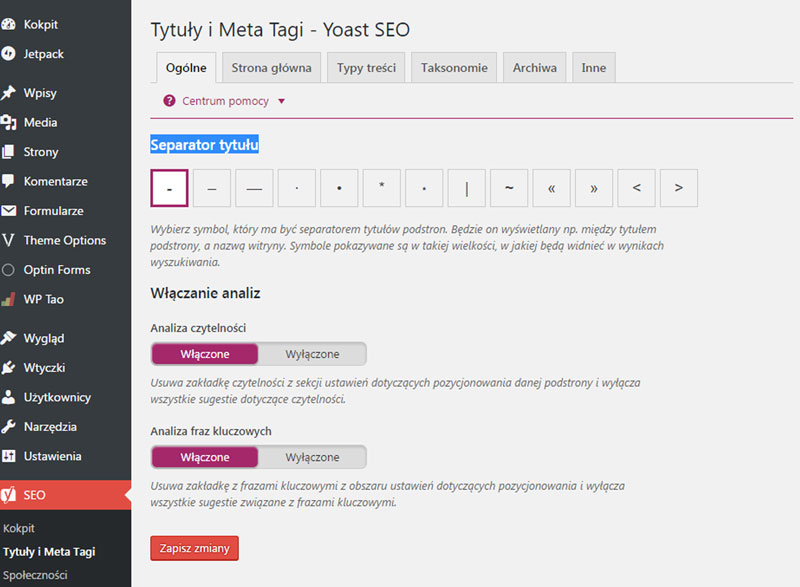Click the highlighted Separator tytułu heading
800x587 pixels.
click(205, 145)
